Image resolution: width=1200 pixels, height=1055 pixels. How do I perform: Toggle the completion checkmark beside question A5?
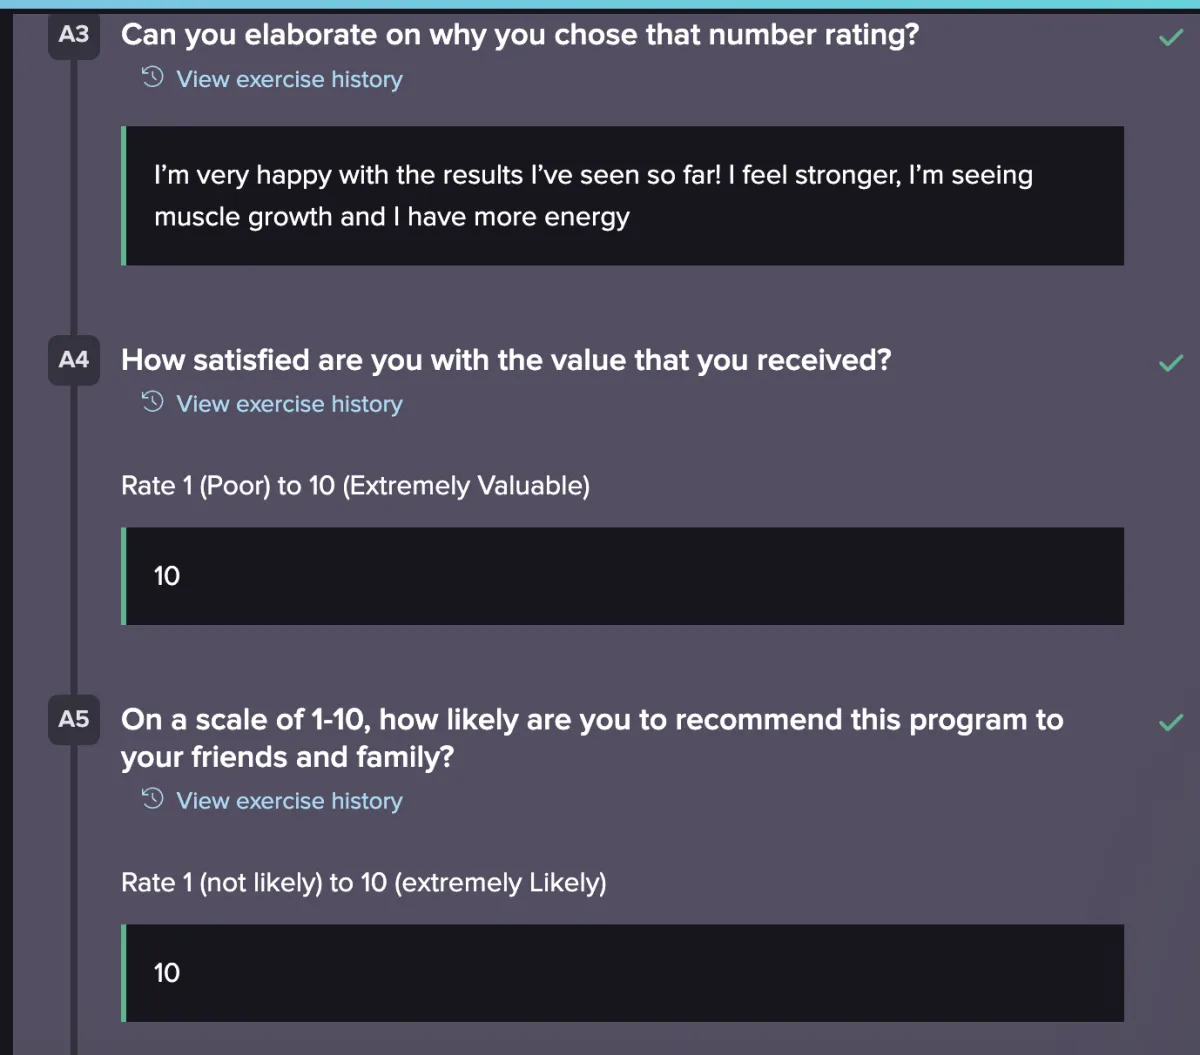[1170, 722]
